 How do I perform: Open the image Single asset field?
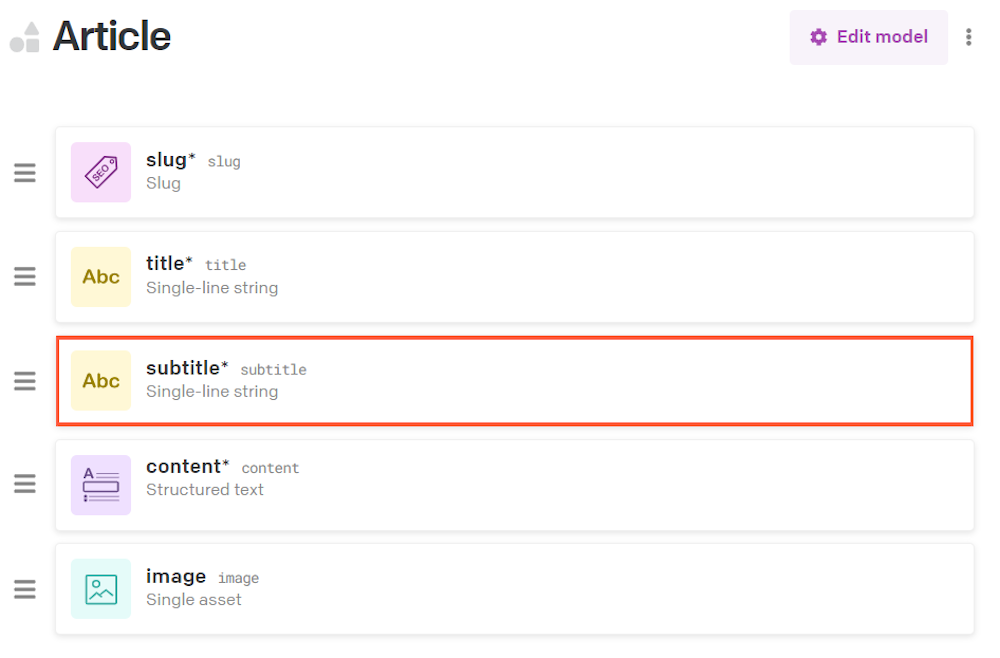515,589
